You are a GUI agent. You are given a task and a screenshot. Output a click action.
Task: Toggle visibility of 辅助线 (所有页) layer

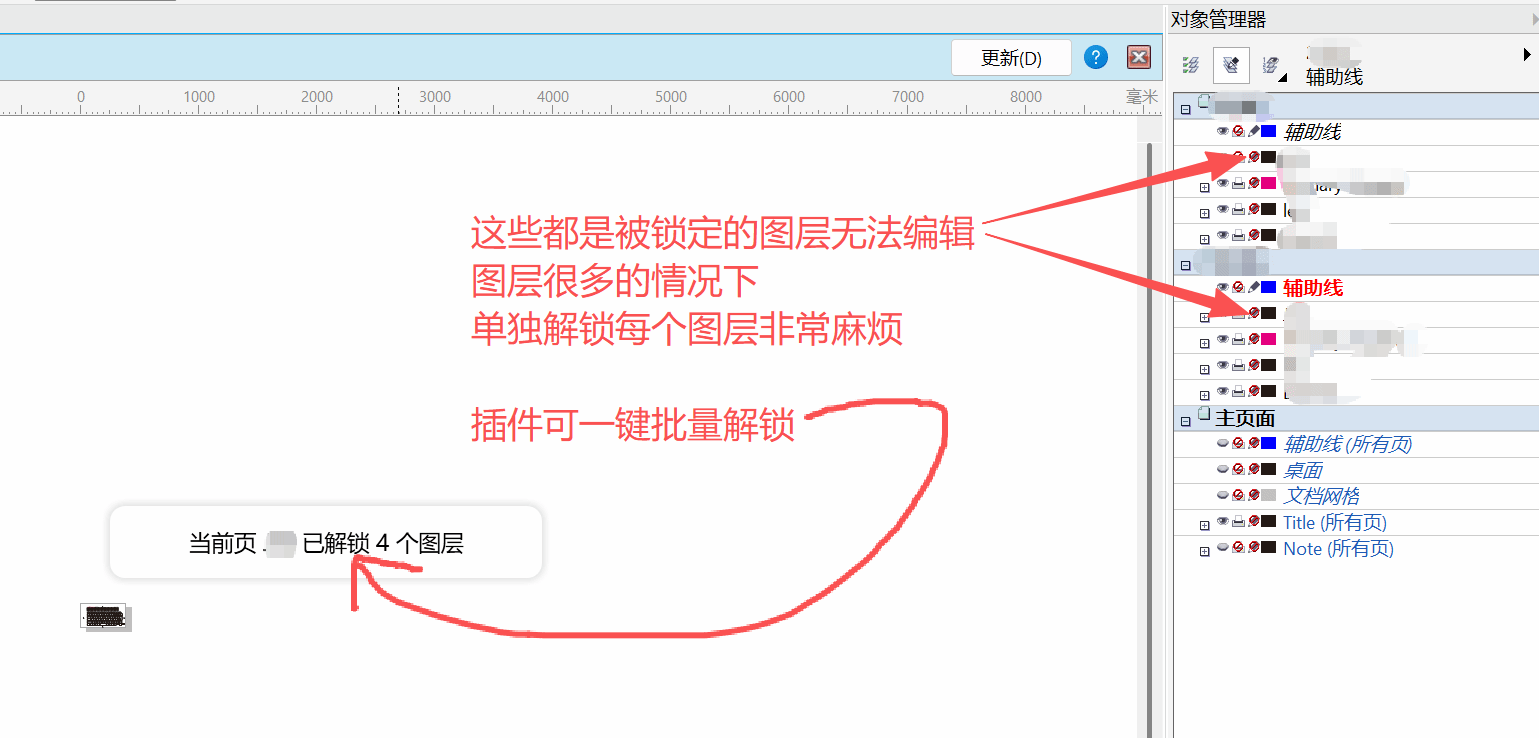pyautogui.click(x=1222, y=444)
